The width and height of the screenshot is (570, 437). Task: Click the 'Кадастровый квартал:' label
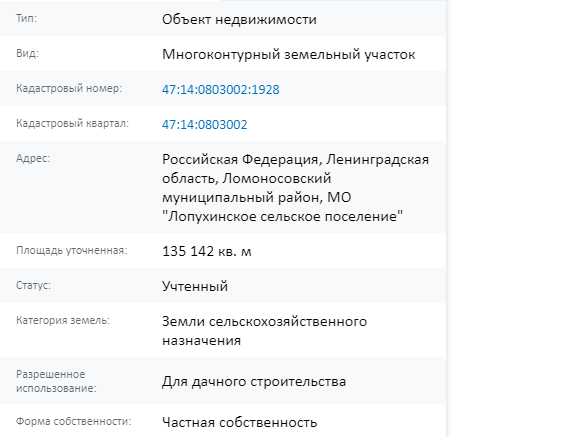[72, 124]
